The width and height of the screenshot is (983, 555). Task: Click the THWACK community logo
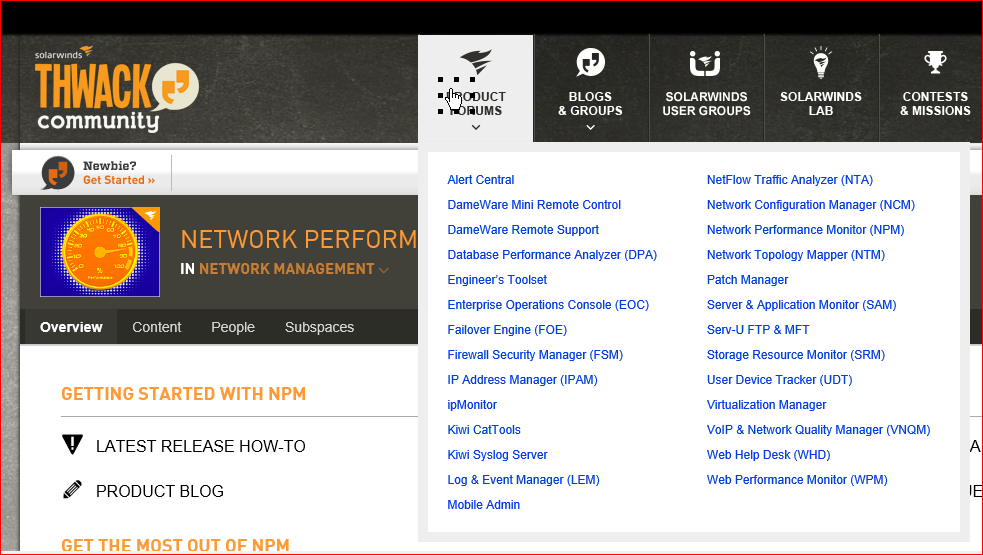[x=117, y=88]
